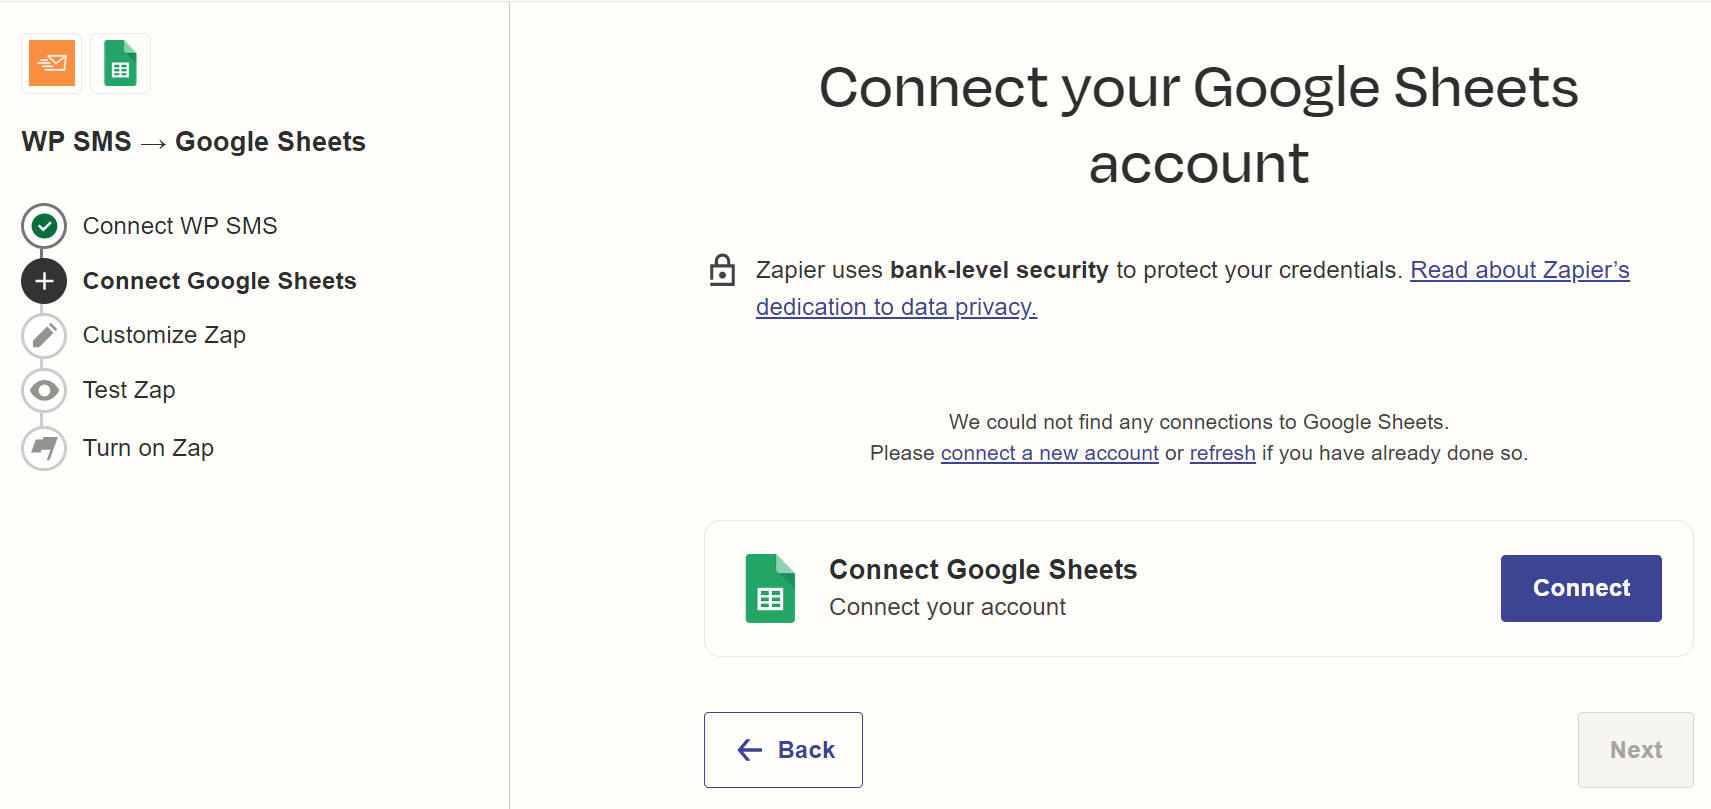1711x809 pixels.
Task: Click the Connect your Google Sheets account heading
Action: point(1198,125)
